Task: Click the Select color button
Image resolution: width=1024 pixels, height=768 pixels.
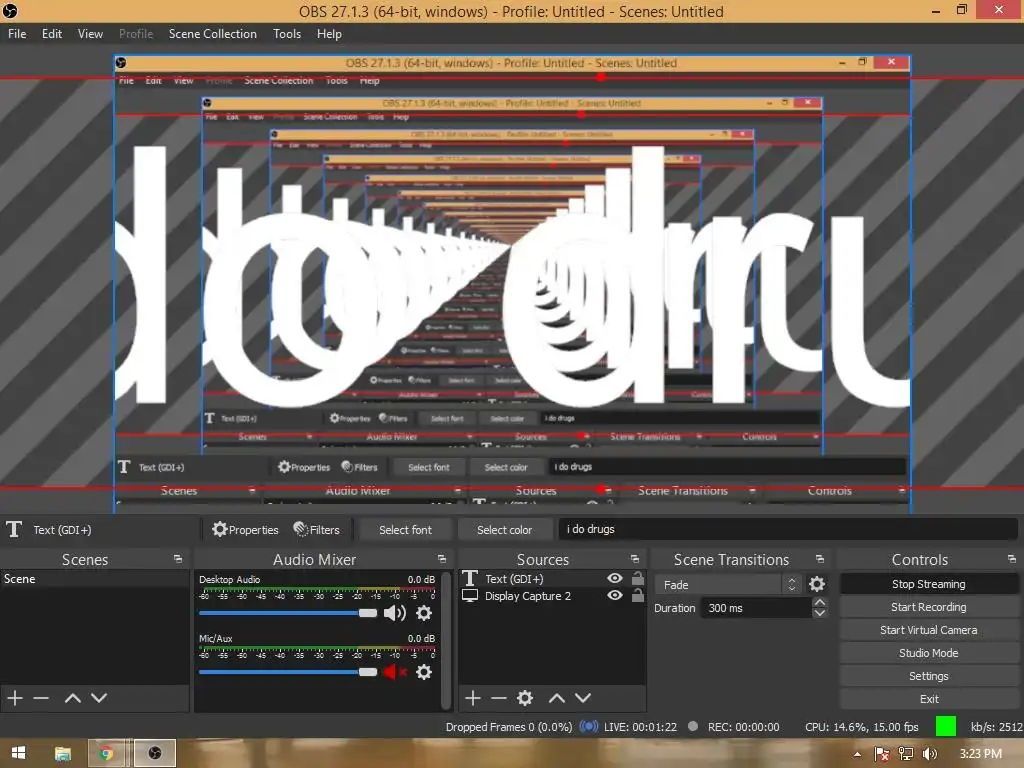Action: pos(504,530)
